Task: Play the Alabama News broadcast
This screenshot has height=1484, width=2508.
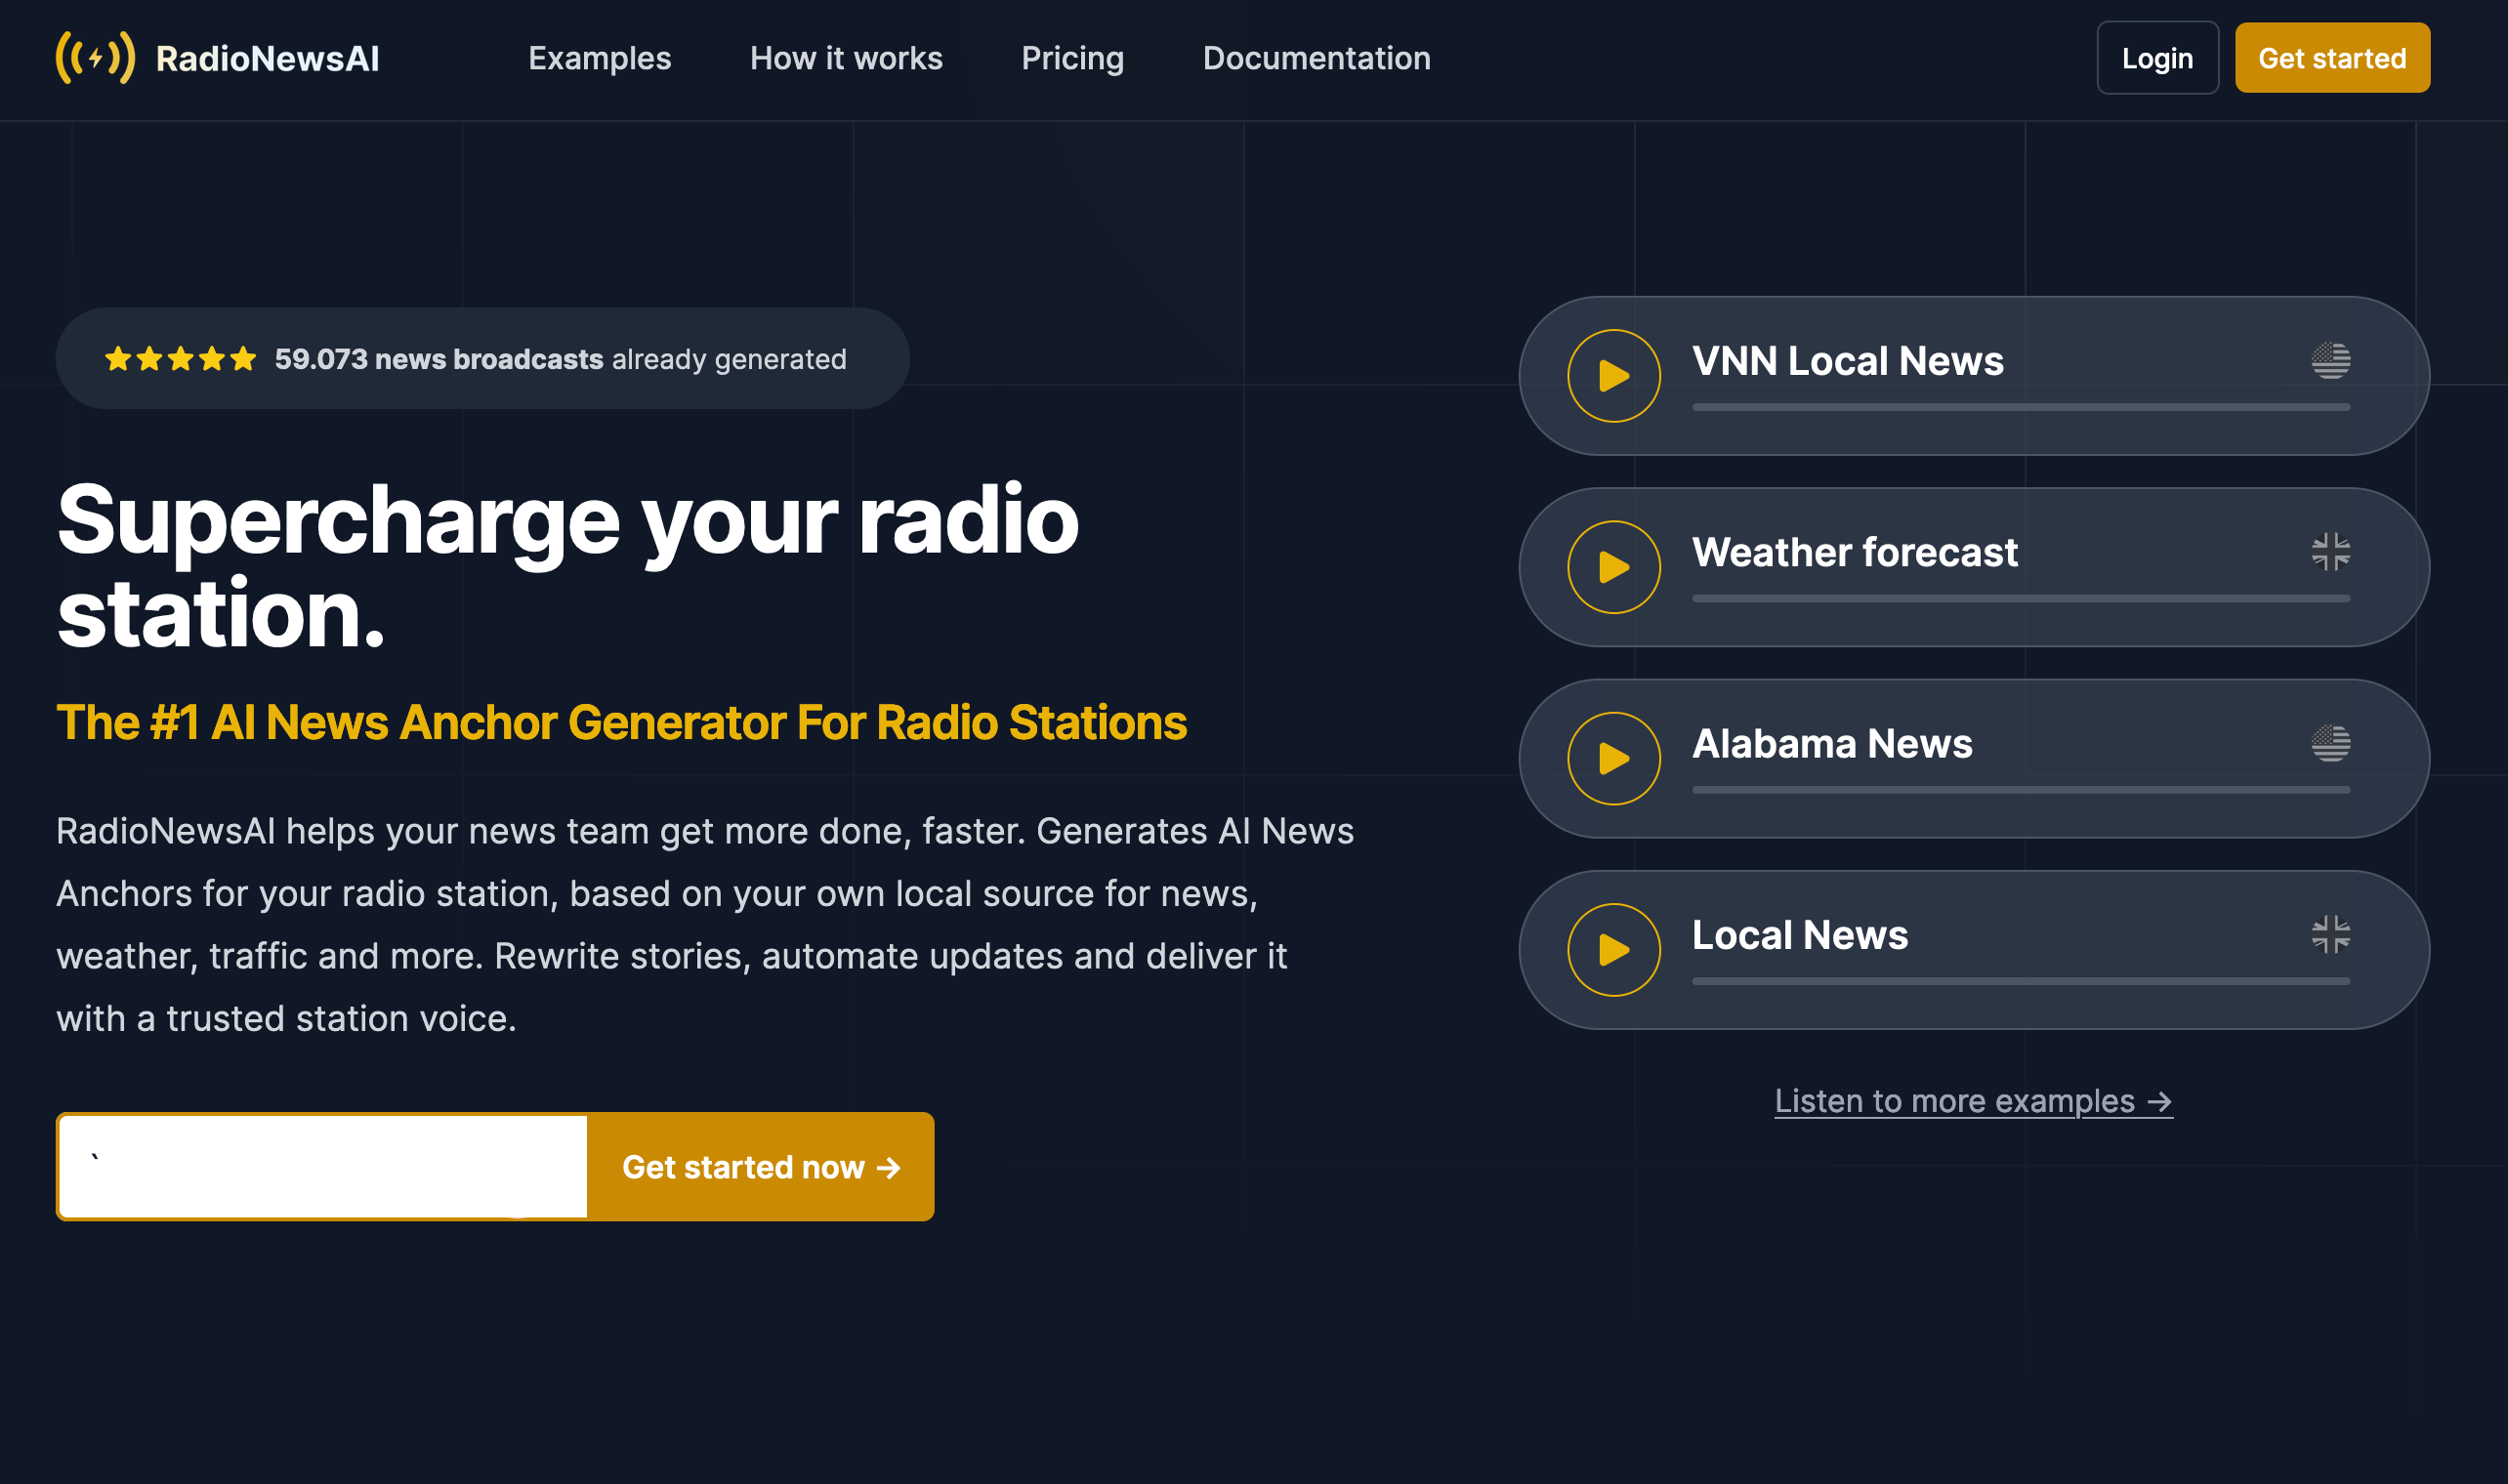Action: click(1613, 758)
